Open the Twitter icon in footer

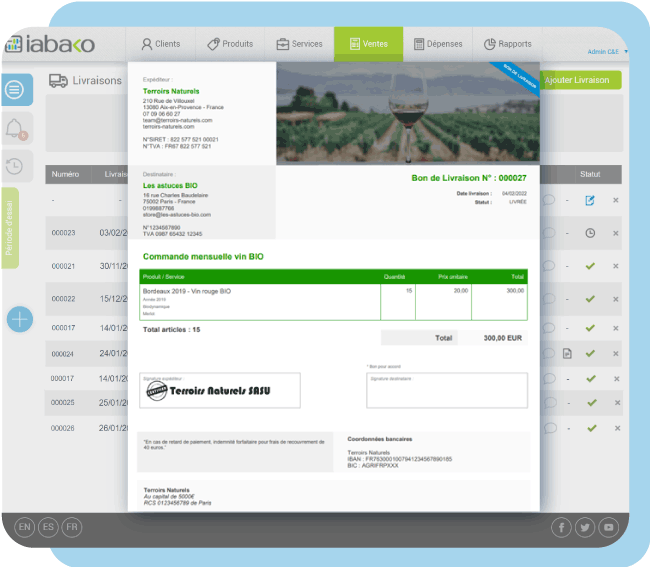pos(585,528)
